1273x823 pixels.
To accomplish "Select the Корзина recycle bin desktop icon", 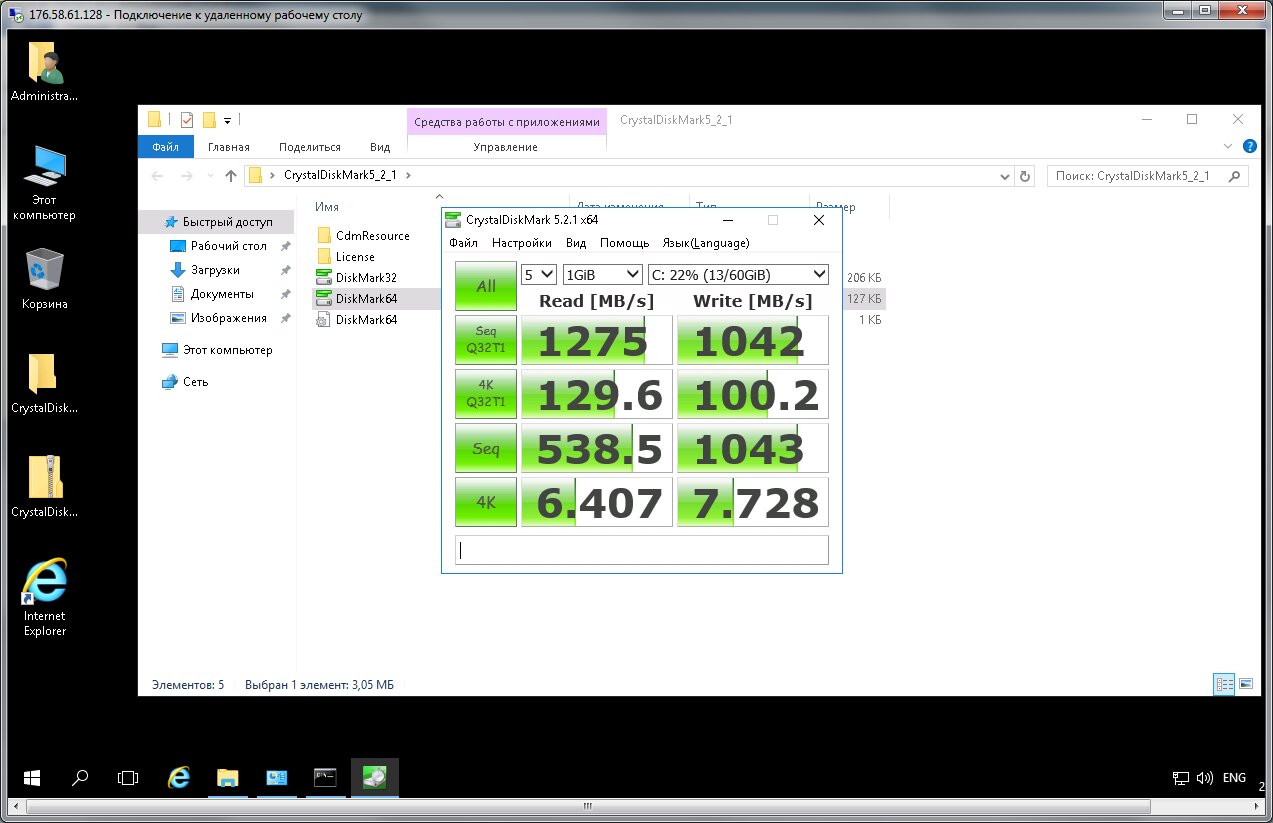I will pyautogui.click(x=44, y=279).
